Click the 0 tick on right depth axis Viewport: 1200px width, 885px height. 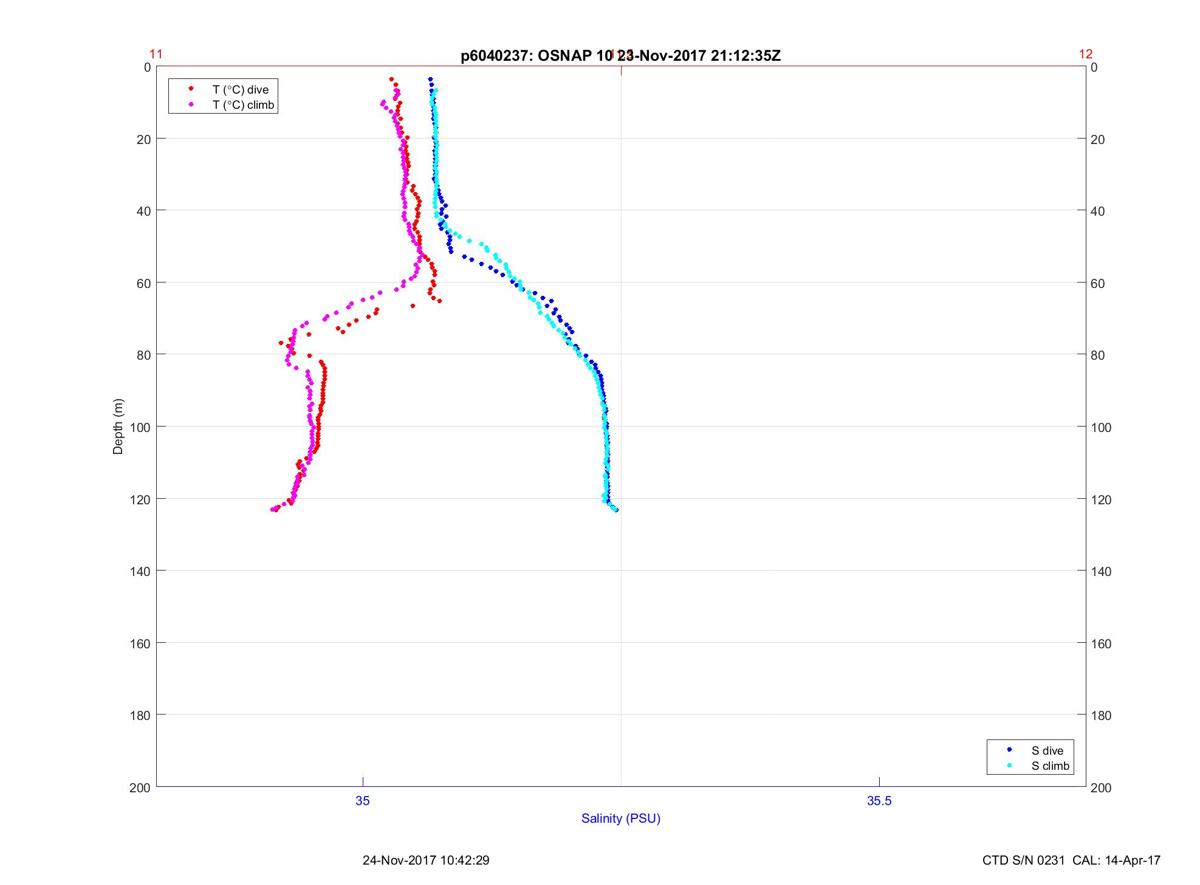coord(1094,67)
